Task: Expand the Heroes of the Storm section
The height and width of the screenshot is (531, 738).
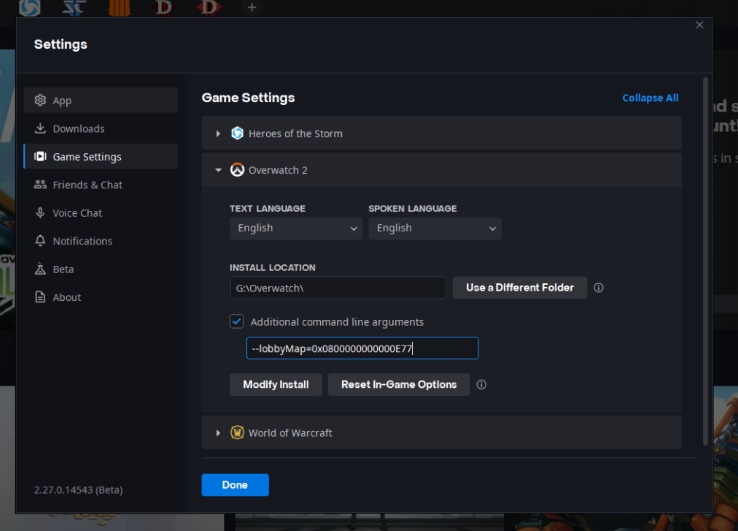Action: tap(218, 133)
